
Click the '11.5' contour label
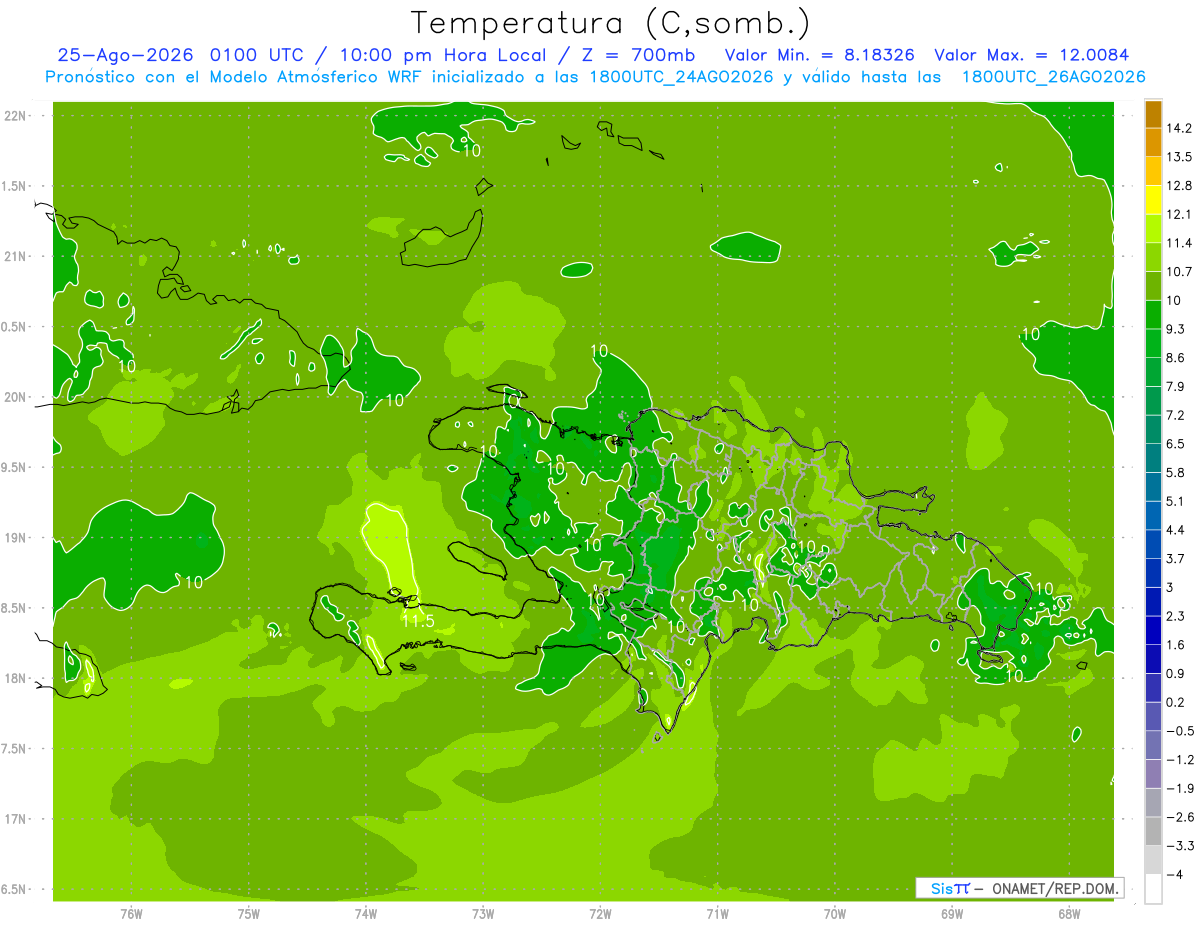(418, 621)
